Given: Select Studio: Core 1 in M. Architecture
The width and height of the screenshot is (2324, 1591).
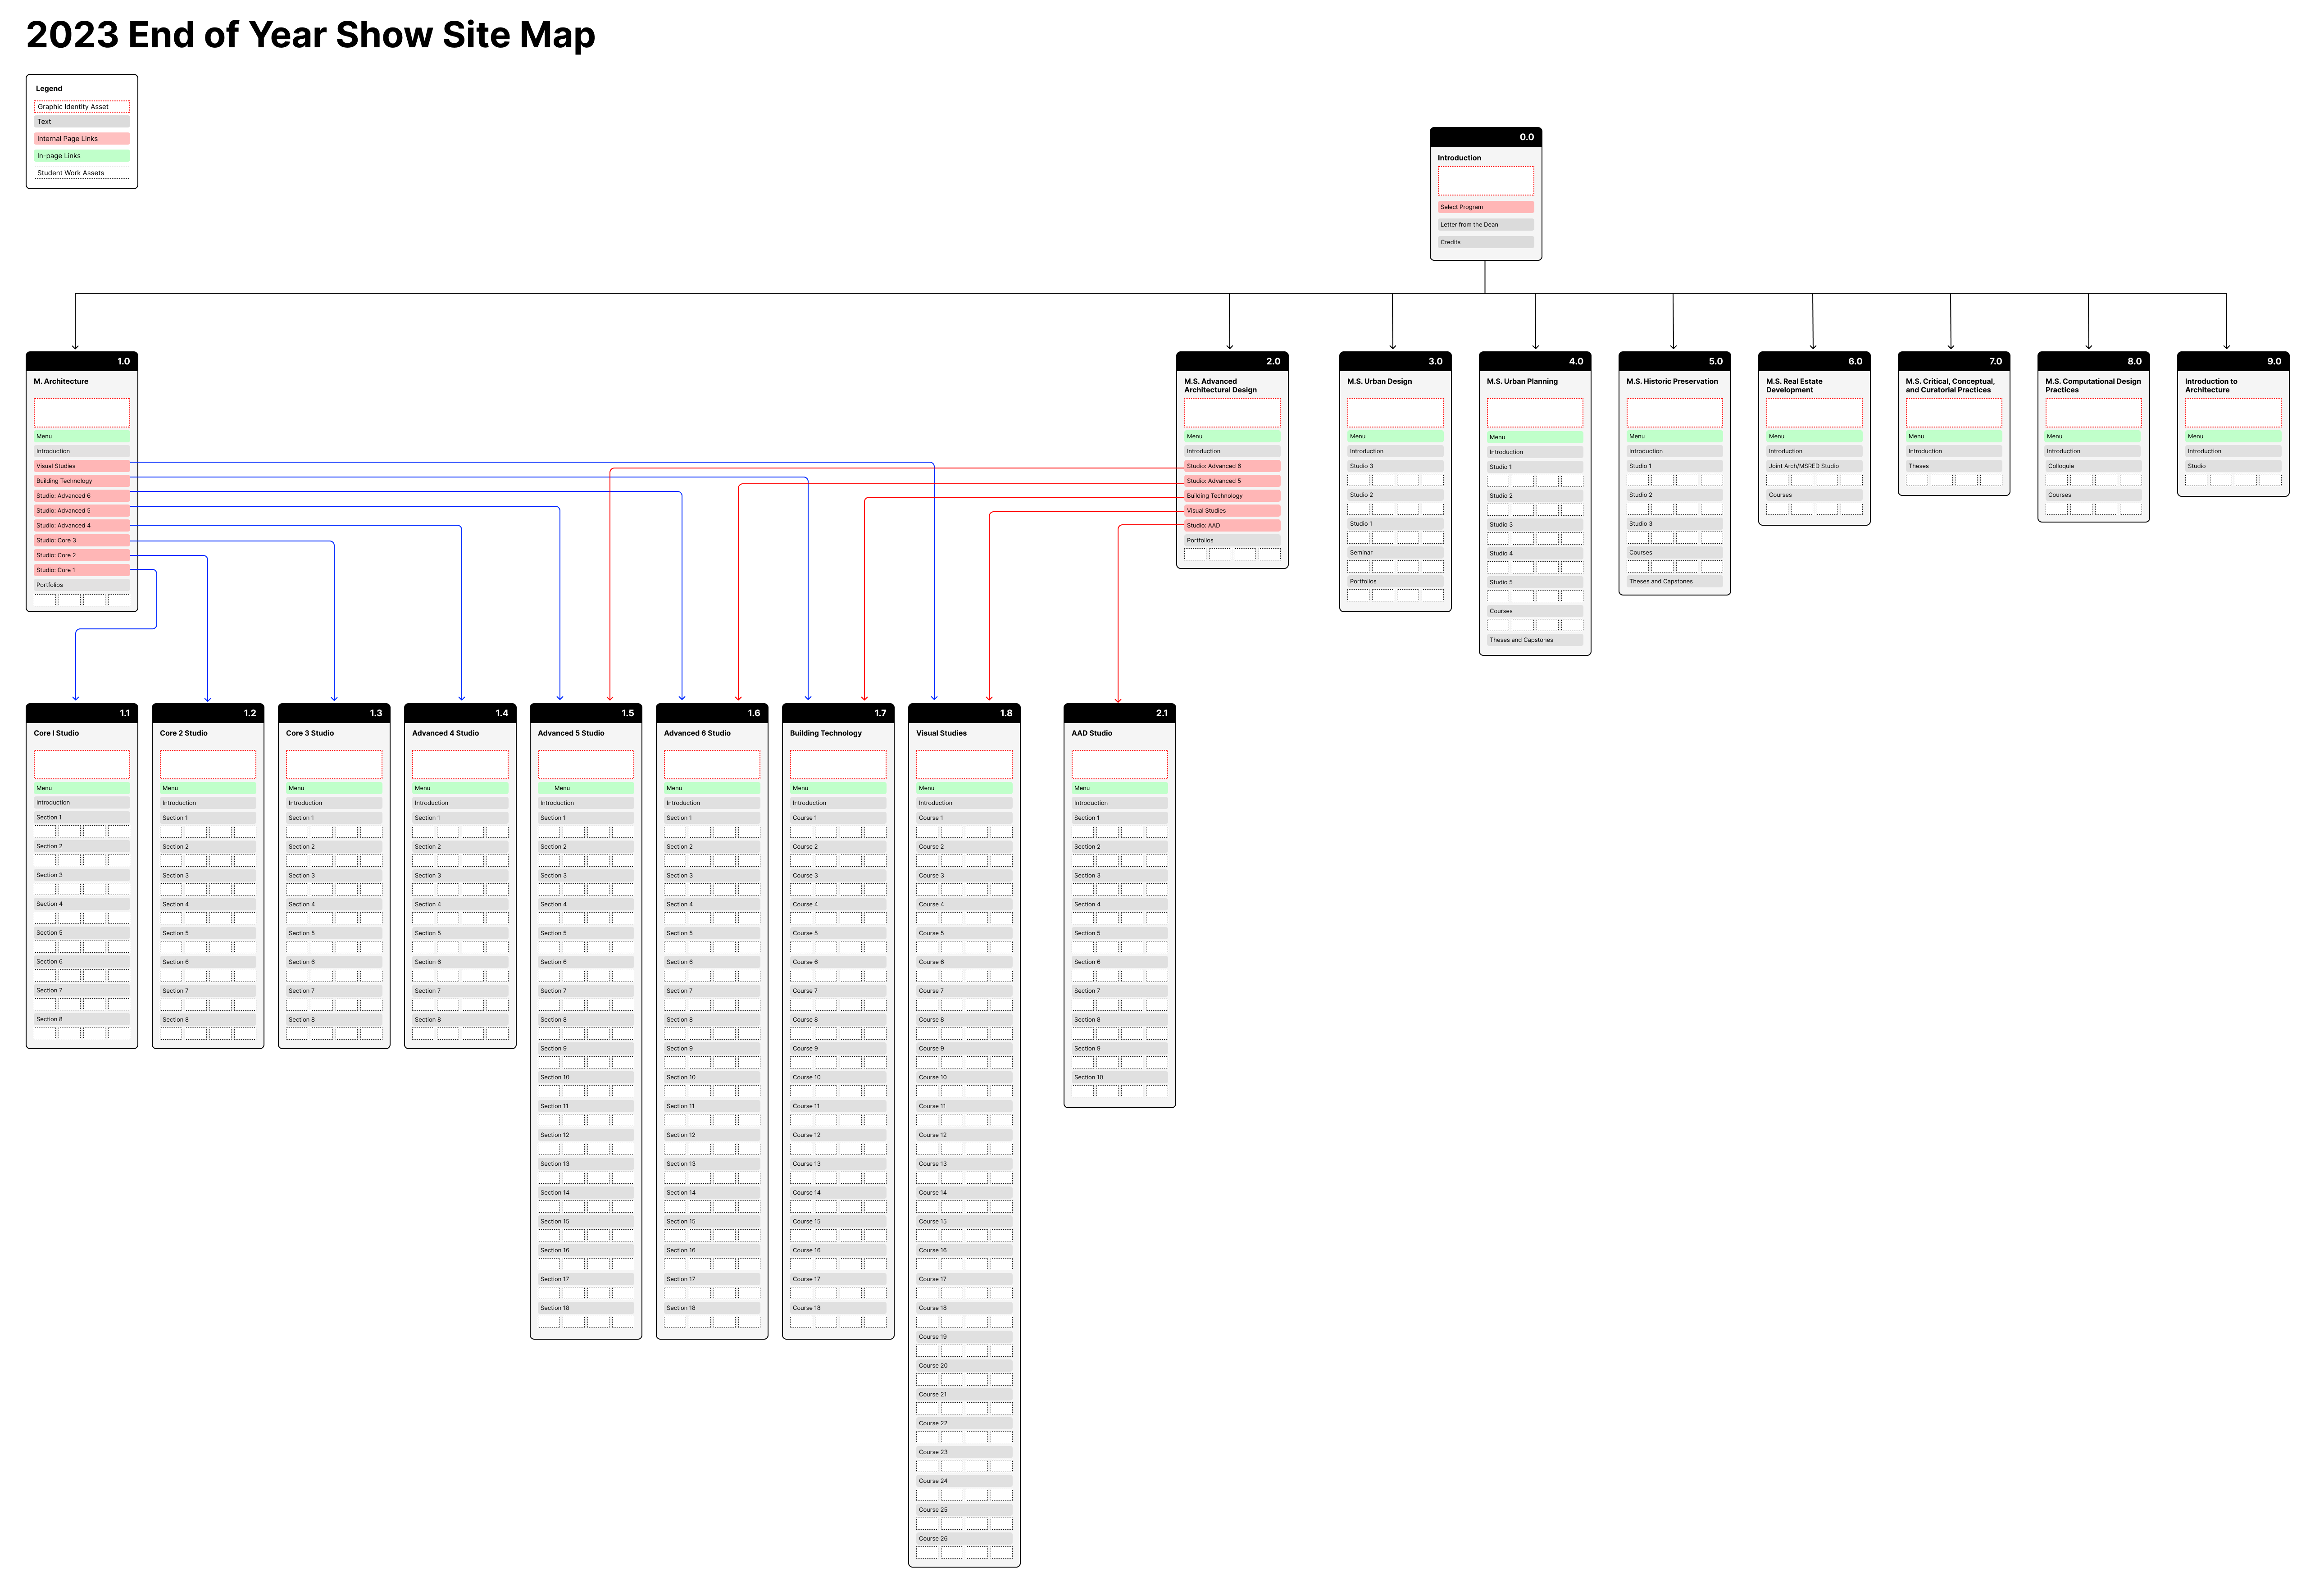Looking at the screenshot, I should [81, 570].
